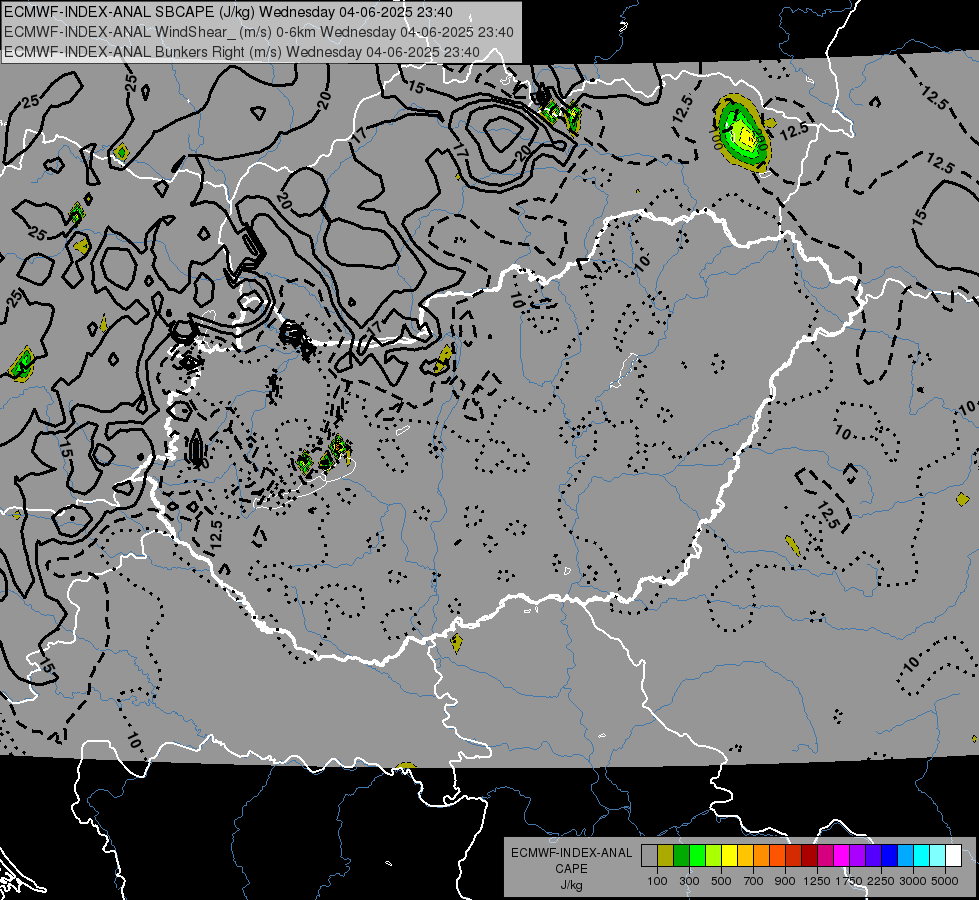Select the olive legend swatch after 100
The width and height of the screenshot is (979, 900).
pyautogui.click(x=666, y=856)
